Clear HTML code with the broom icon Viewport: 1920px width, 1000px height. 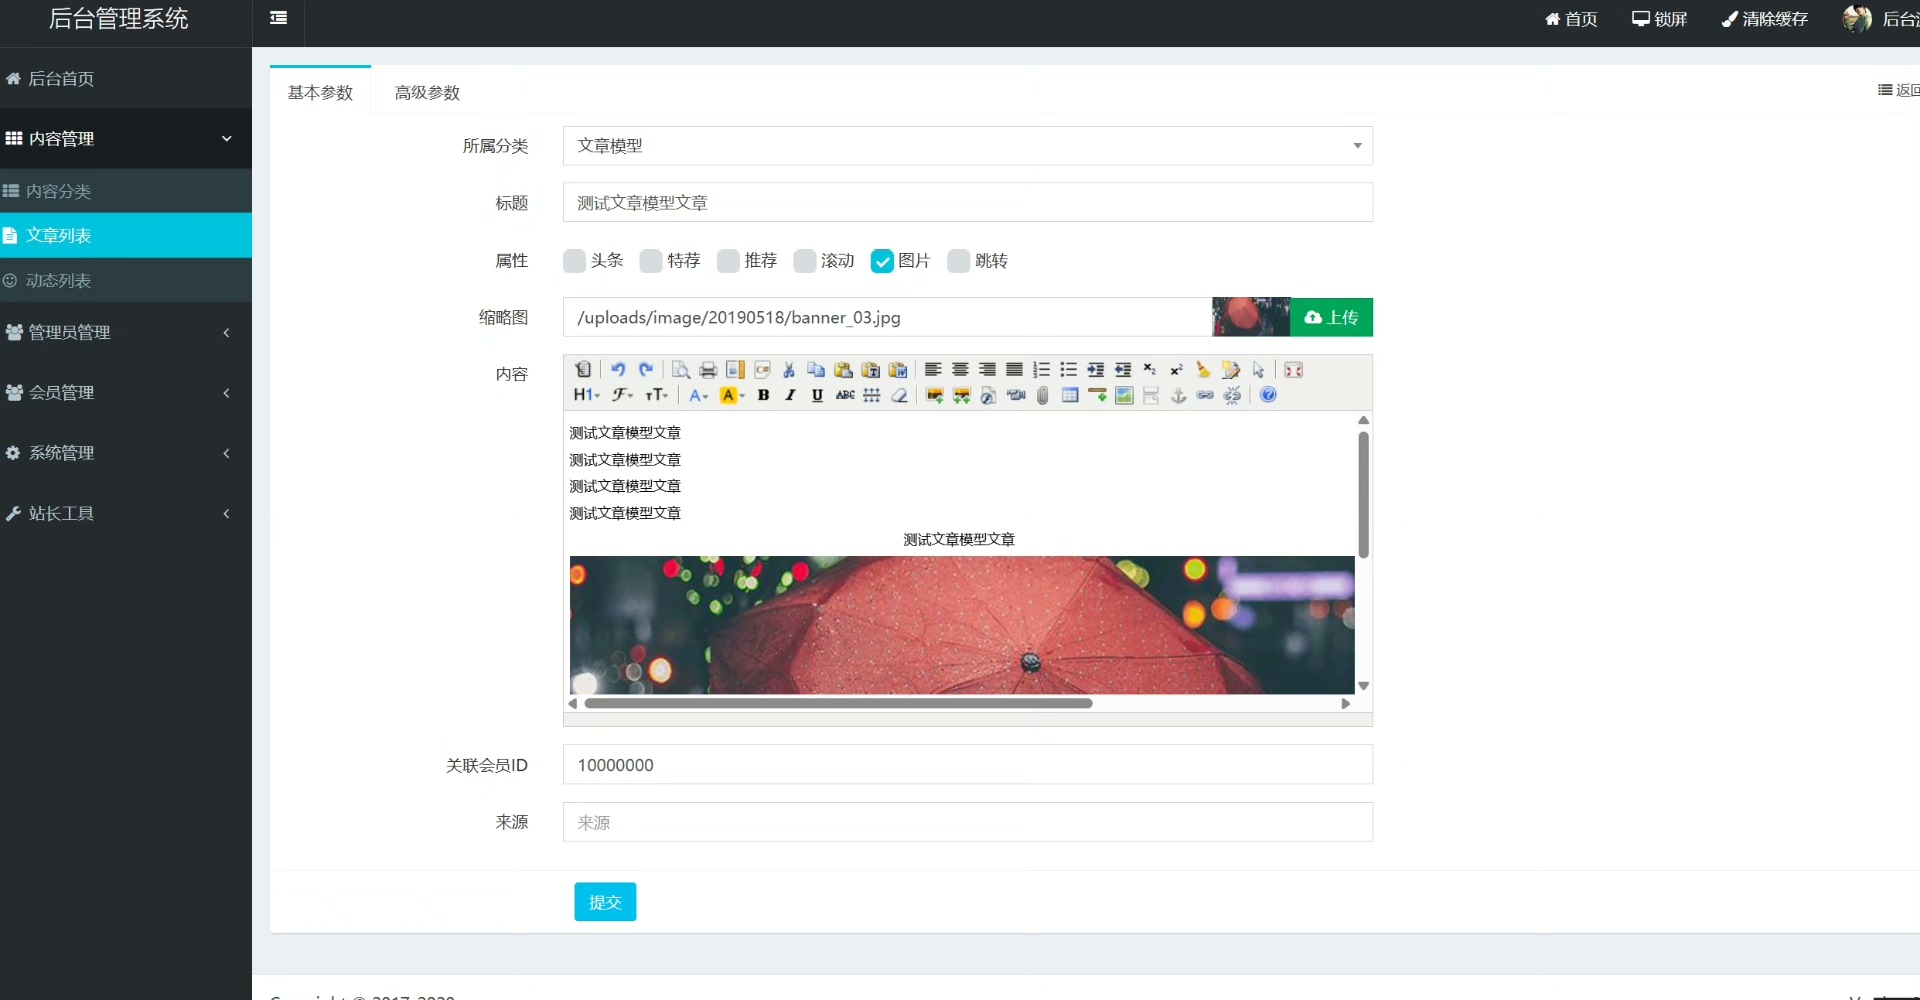(1203, 370)
